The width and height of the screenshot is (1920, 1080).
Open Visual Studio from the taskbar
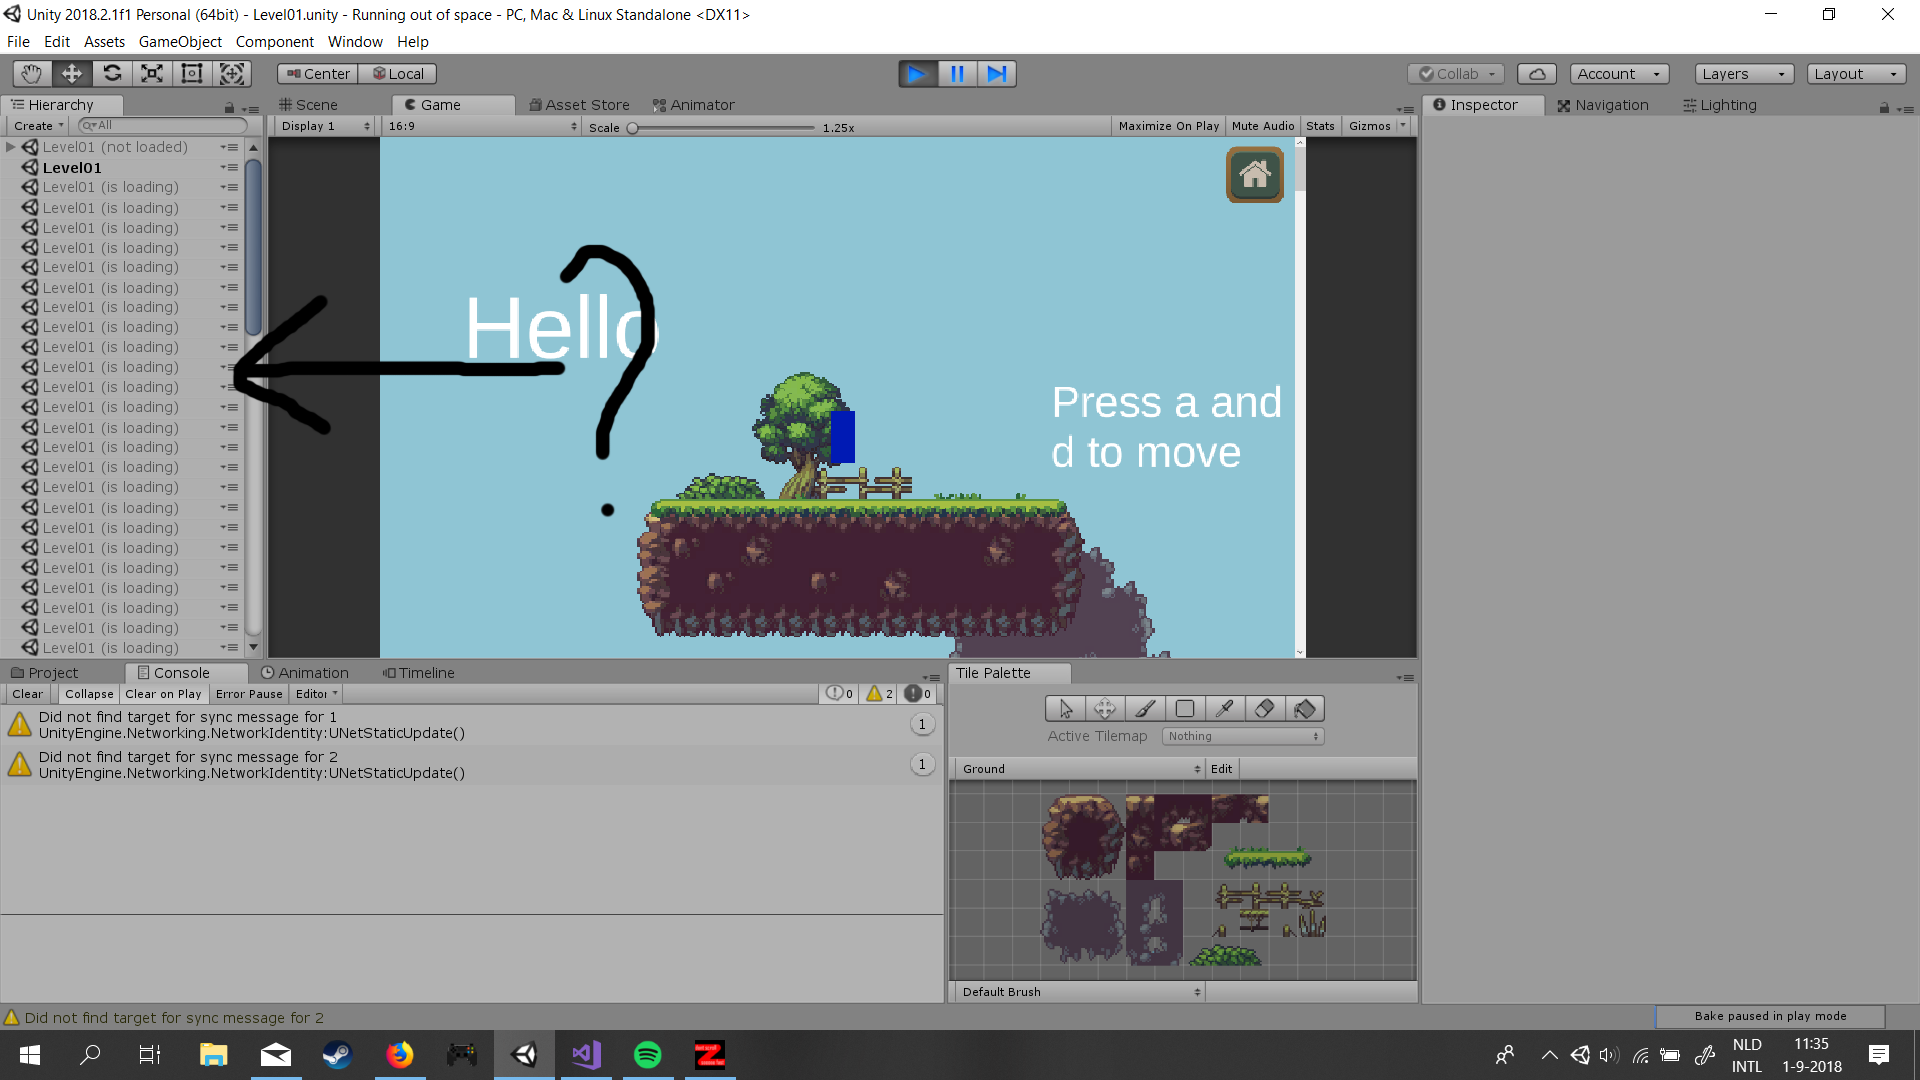(x=586, y=1055)
